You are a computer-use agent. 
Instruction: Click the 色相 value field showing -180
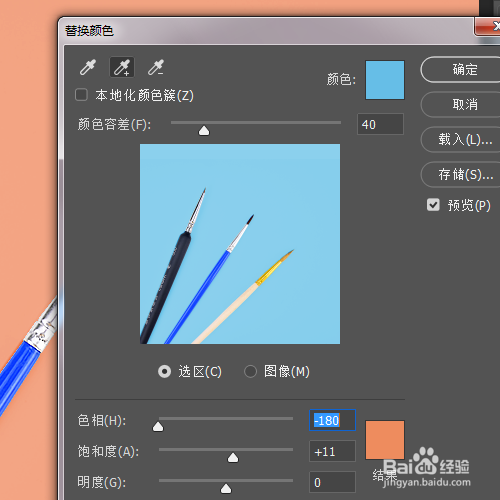coord(333,420)
